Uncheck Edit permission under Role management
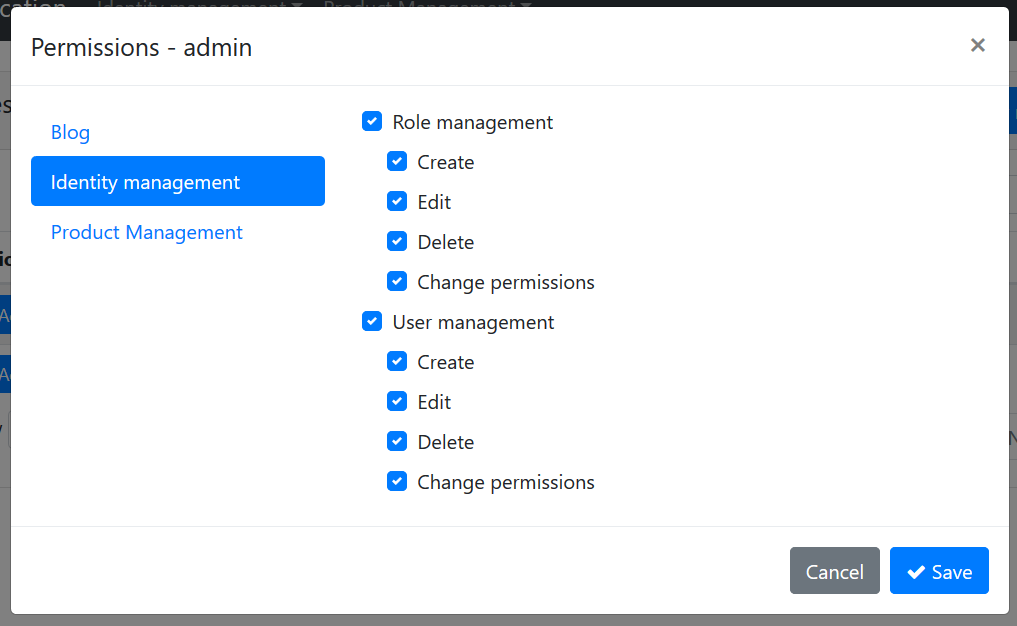The width and height of the screenshot is (1017, 626). 397,201
